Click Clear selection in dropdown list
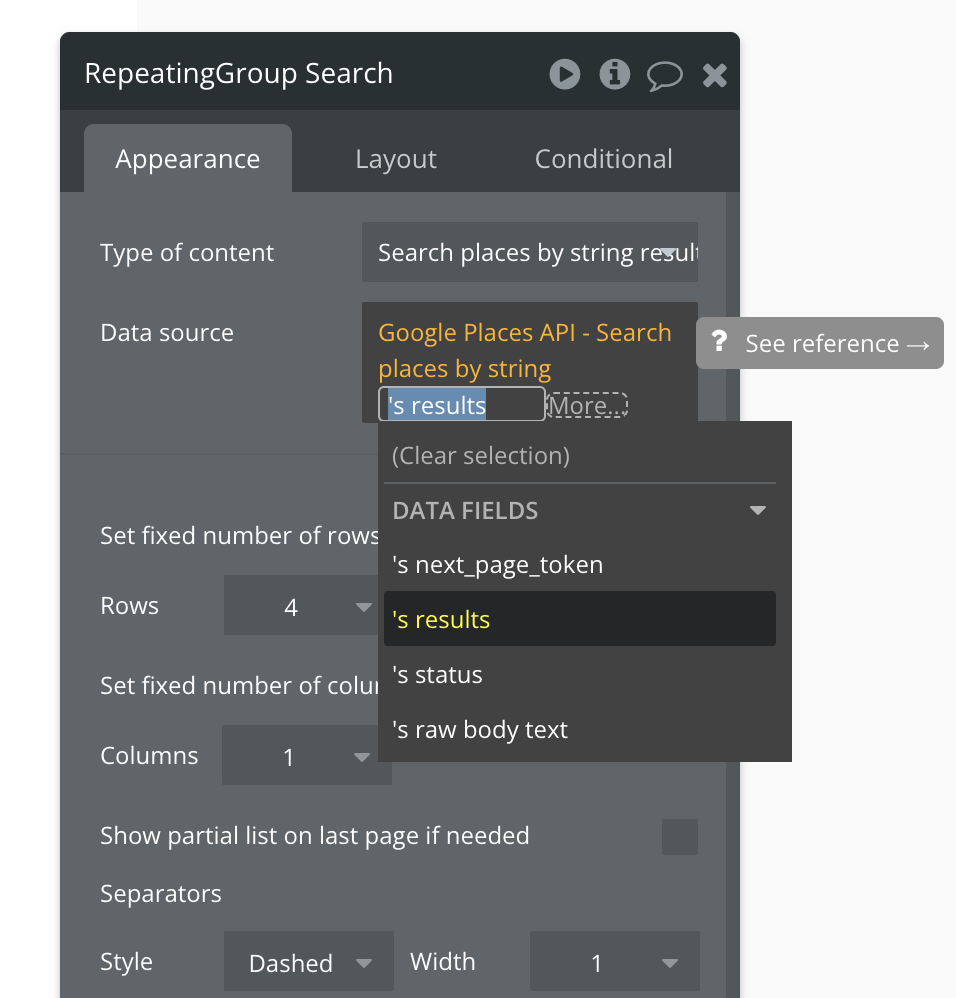 pos(481,456)
